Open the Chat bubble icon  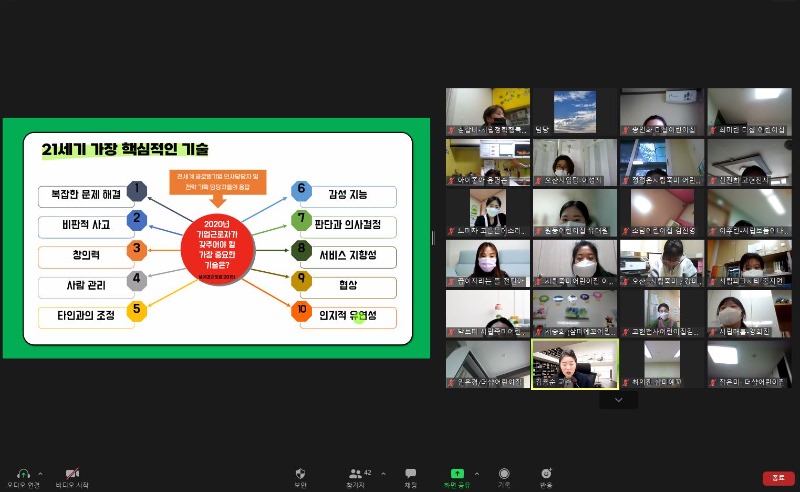tap(410, 473)
